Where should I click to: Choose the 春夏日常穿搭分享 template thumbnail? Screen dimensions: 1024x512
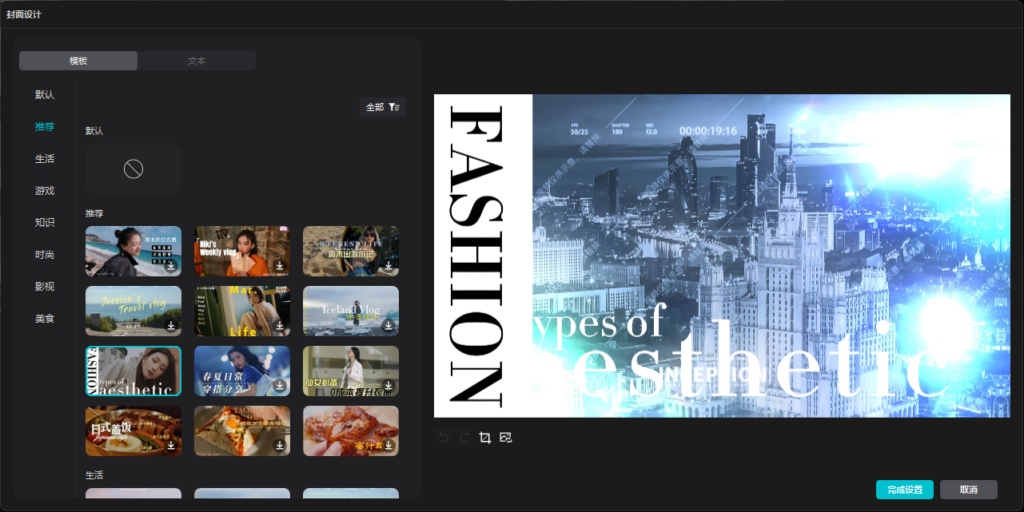242,371
